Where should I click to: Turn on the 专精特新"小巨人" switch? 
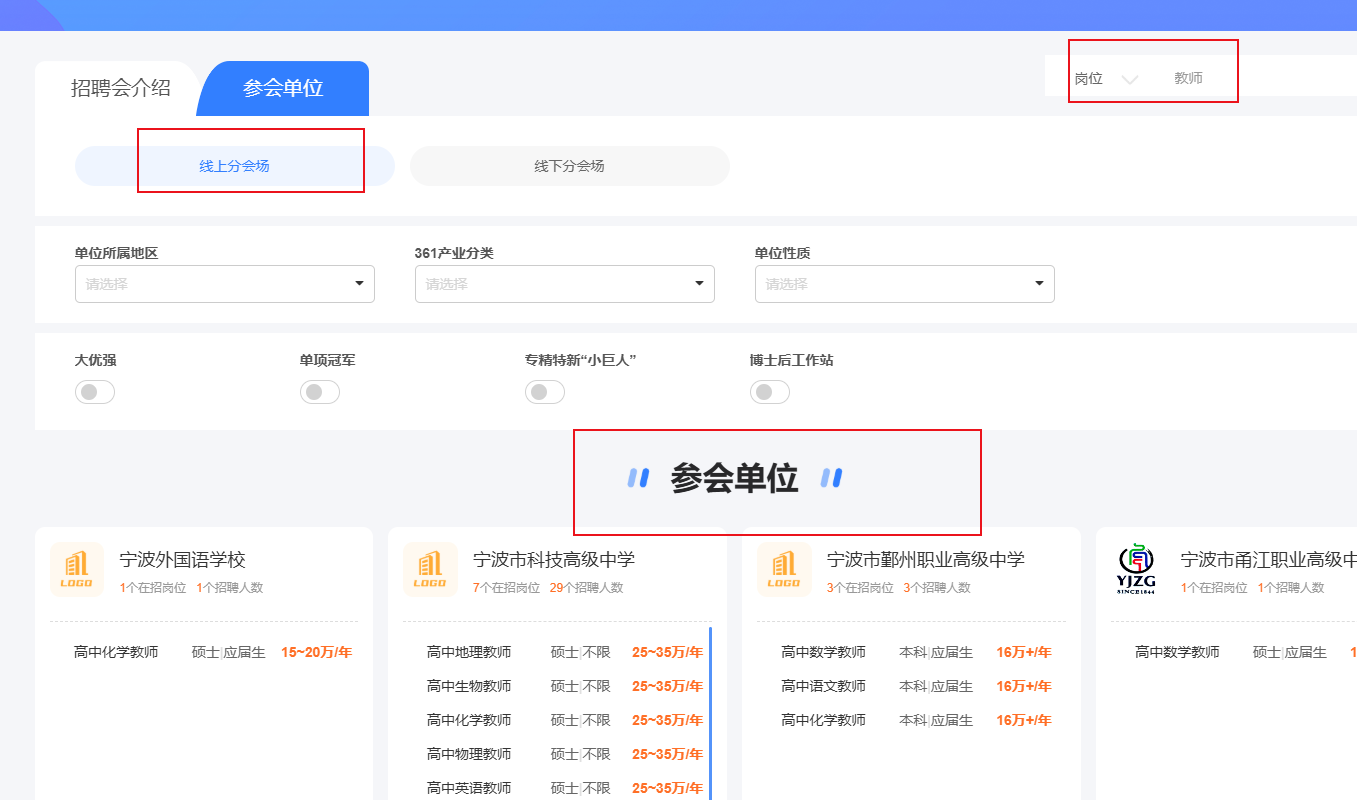pos(545,392)
